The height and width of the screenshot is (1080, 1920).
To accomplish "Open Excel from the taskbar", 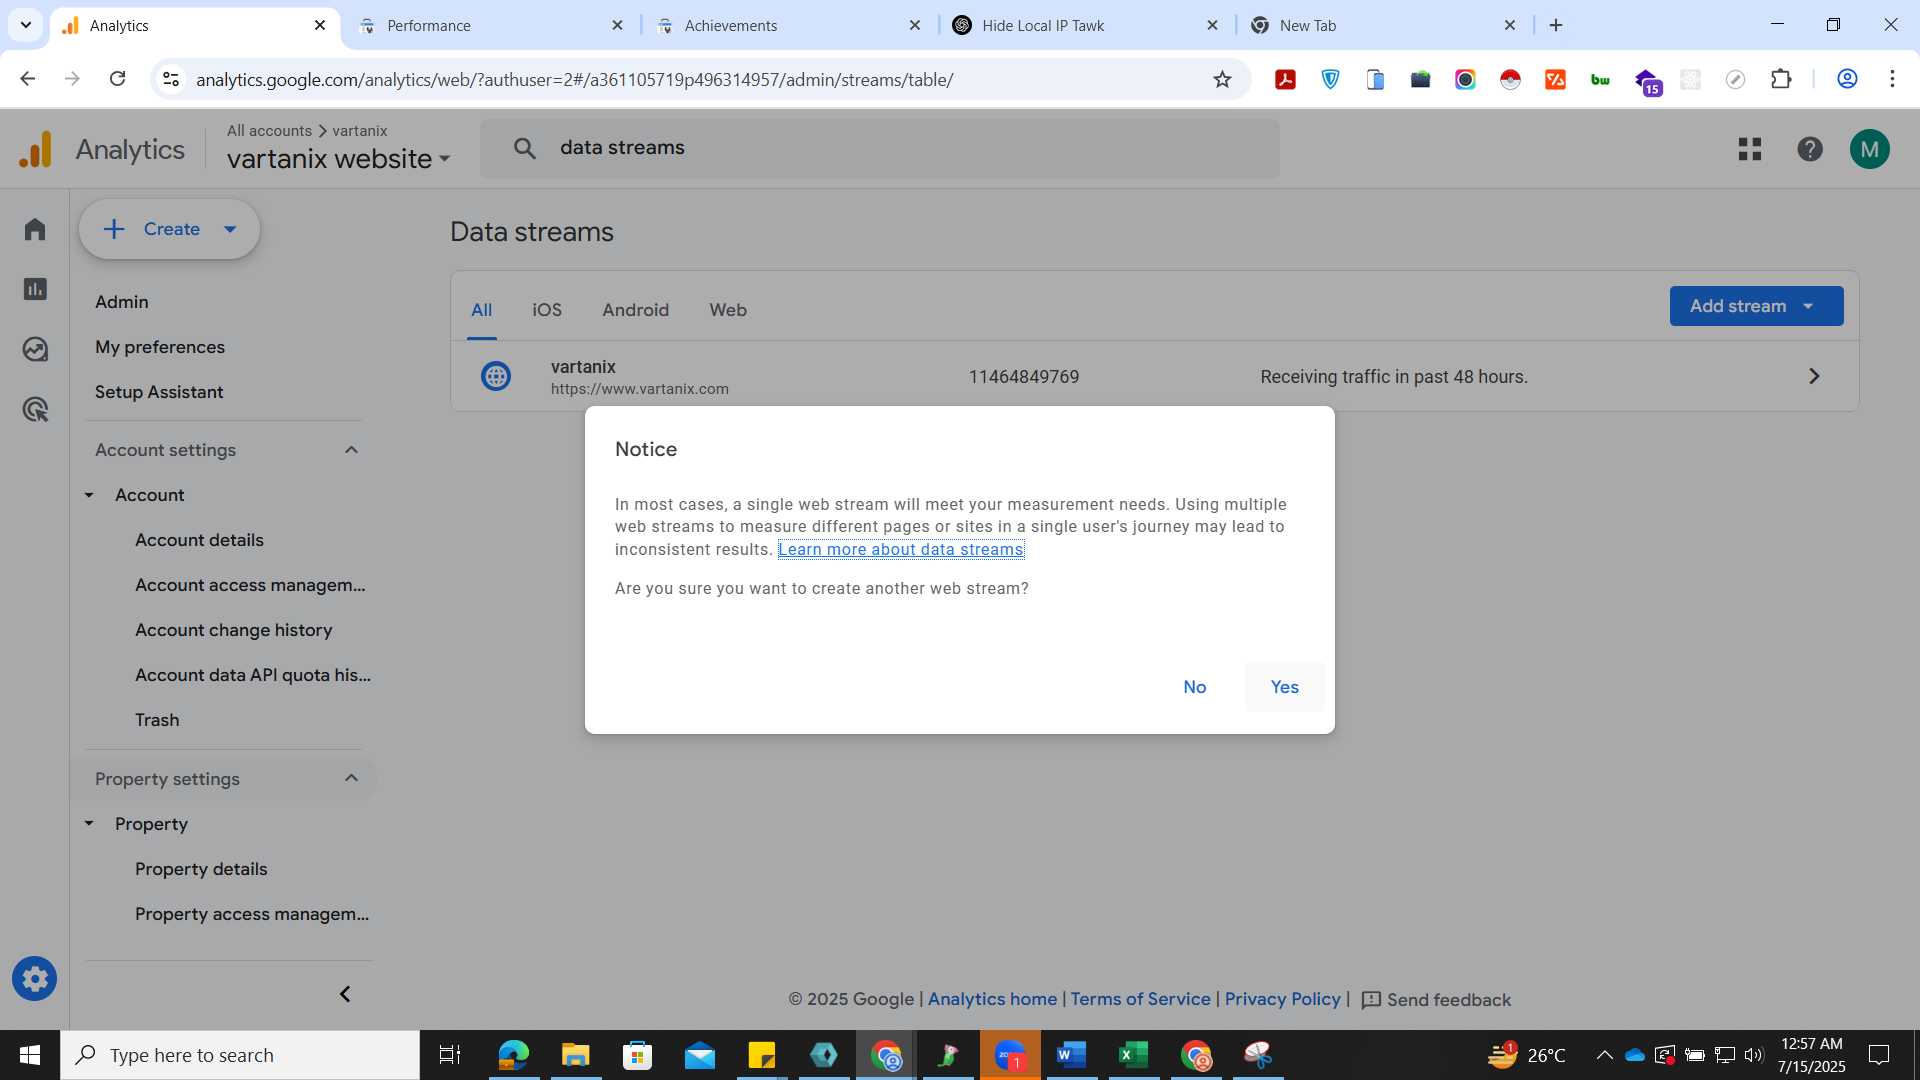I will coord(1133,1055).
